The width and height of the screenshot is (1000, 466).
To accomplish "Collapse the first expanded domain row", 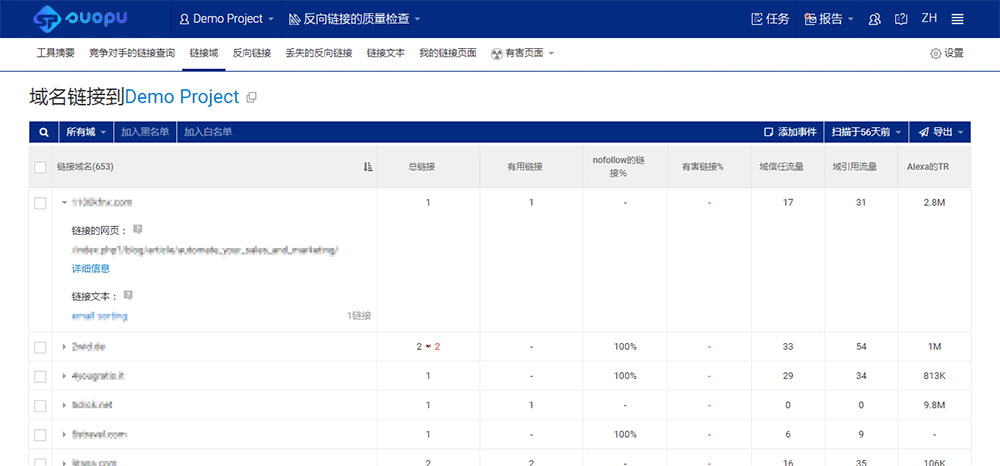I will pyautogui.click(x=64, y=203).
